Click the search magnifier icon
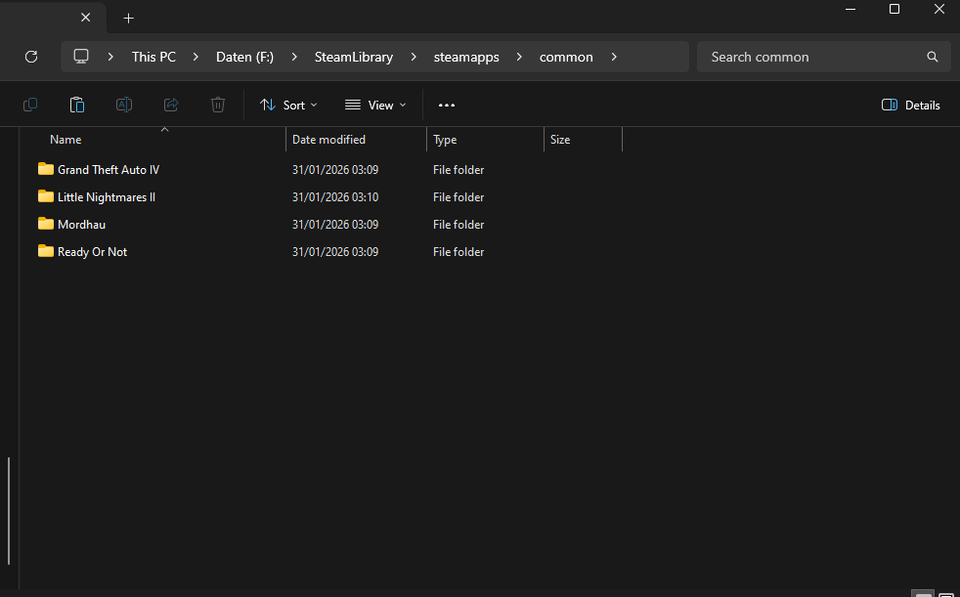The width and height of the screenshot is (960, 597). point(932,57)
